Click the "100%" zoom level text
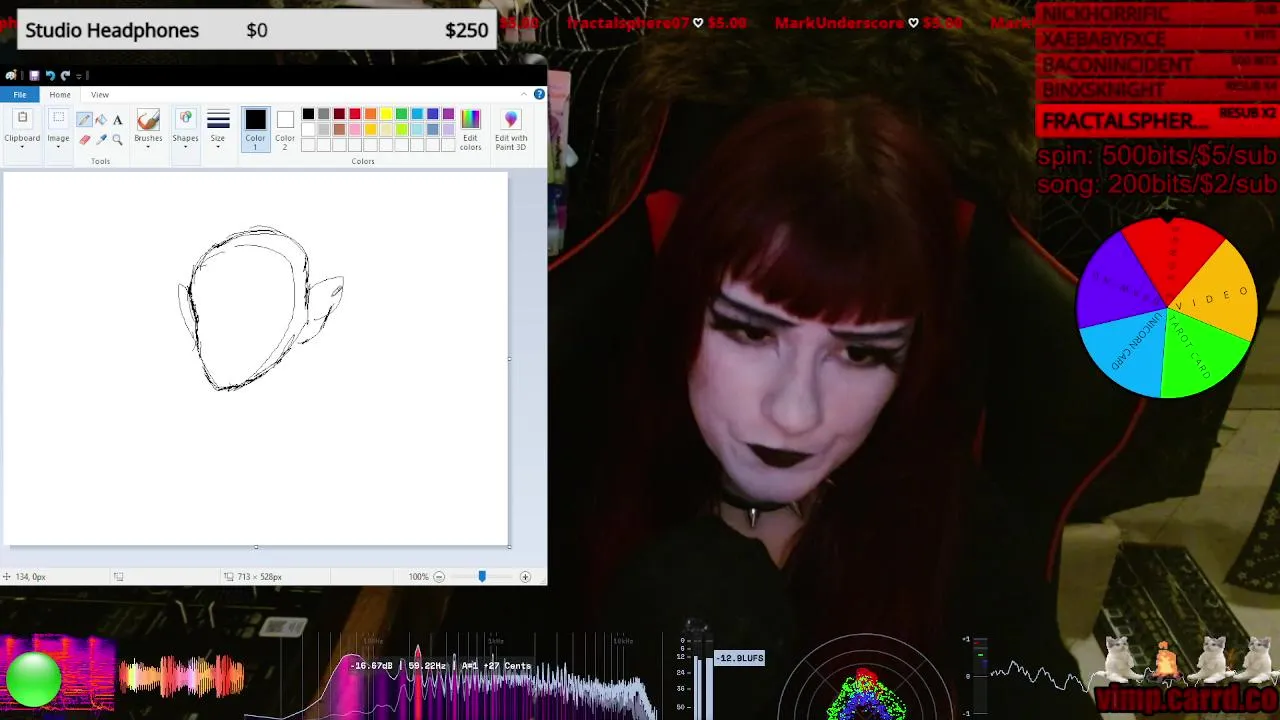Viewport: 1280px width, 720px height. coord(418,577)
